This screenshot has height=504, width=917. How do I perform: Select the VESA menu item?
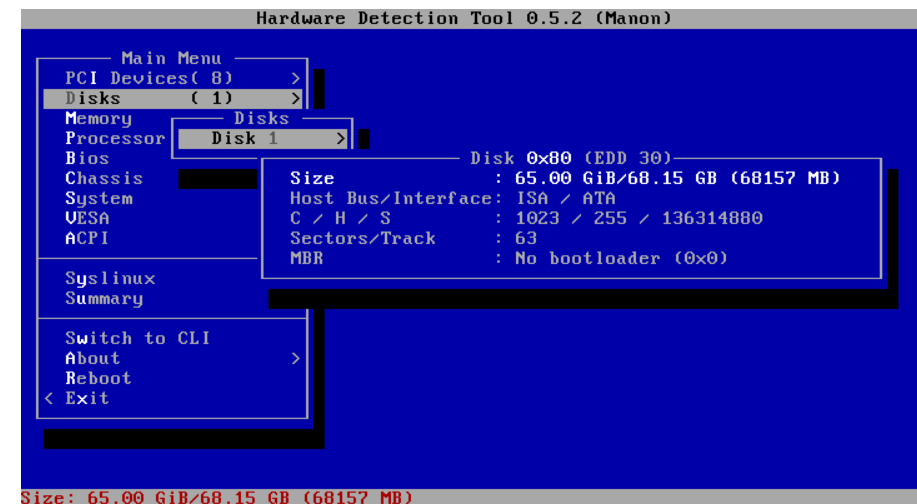pos(87,218)
